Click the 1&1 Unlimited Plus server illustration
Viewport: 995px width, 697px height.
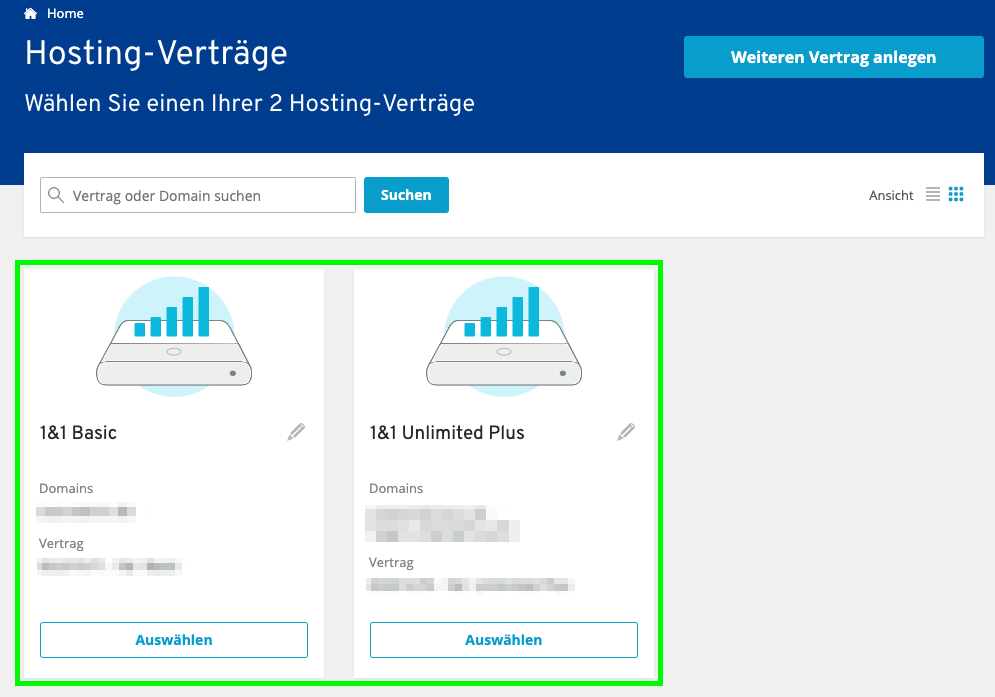click(x=504, y=336)
